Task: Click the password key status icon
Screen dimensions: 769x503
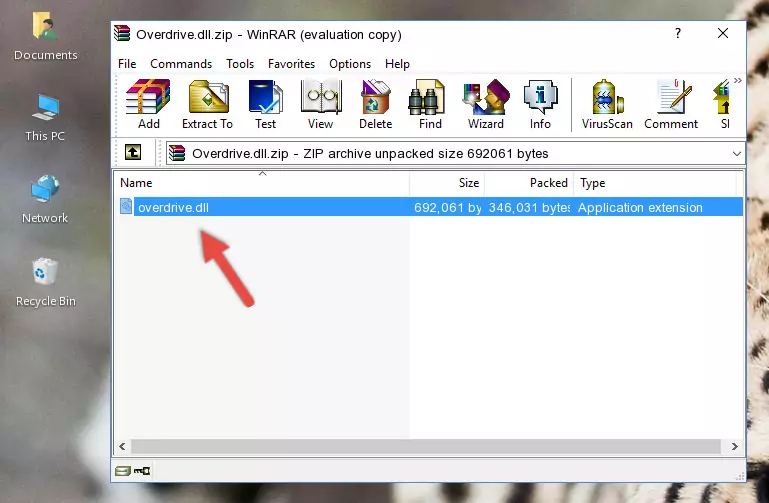Action: click(x=142, y=471)
